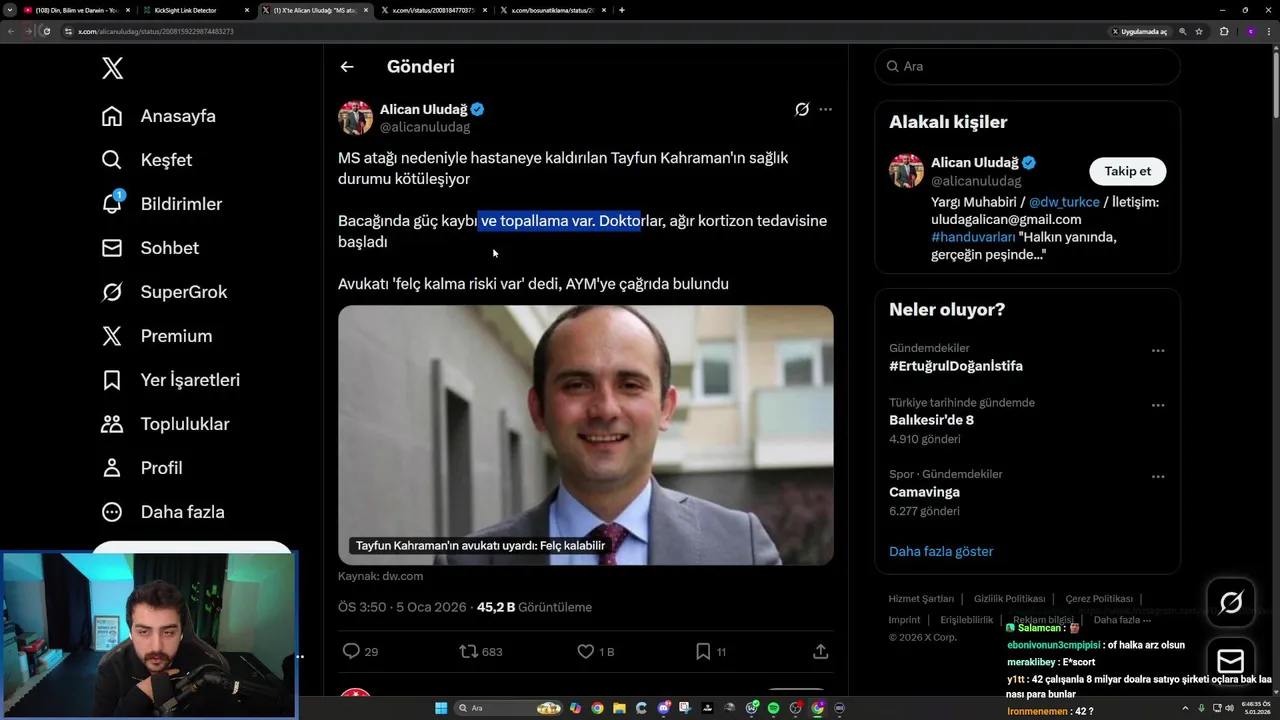Open Profil page
1280x720 pixels.
coord(142,468)
